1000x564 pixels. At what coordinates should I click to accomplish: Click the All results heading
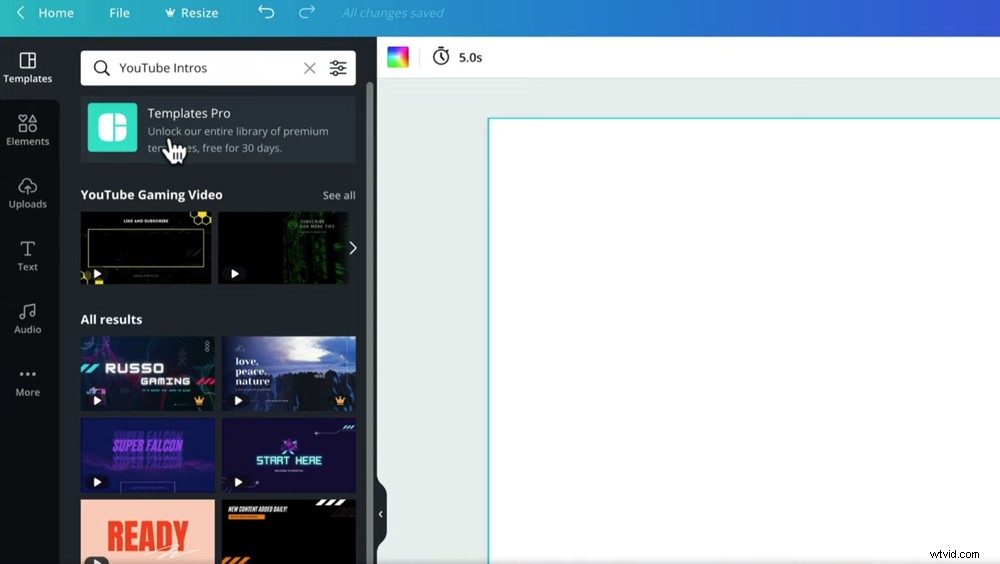pos(111,320)
